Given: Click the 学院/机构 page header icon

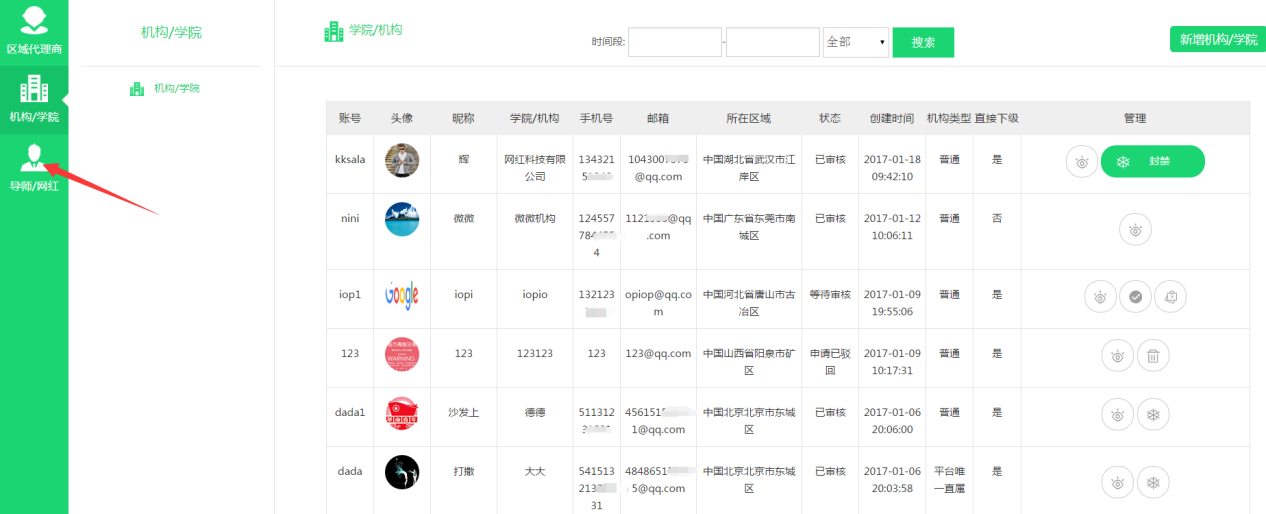Looking at the screenshot, I should click(333, 32).
